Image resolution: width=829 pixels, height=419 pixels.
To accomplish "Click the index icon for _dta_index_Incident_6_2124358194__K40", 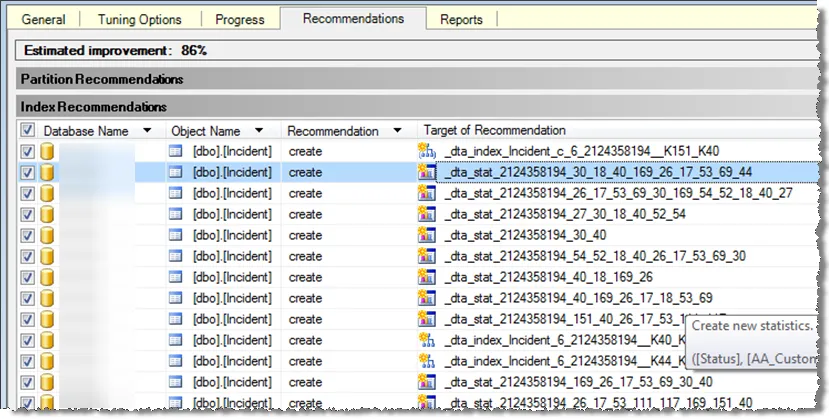I will (426, 340).
